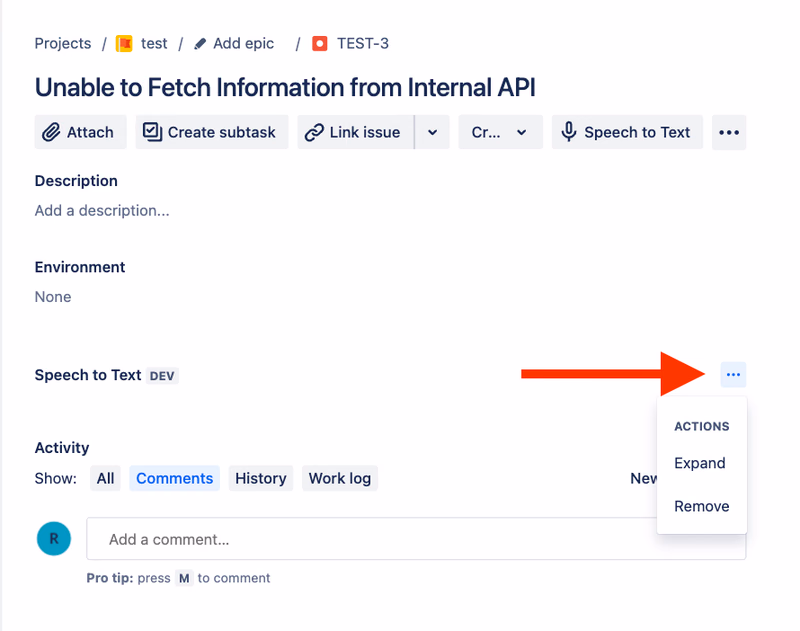The width and height of the screenshot is (800, 631).
Task: Click the red bug issue type icon
Action: tap(320, 44)
